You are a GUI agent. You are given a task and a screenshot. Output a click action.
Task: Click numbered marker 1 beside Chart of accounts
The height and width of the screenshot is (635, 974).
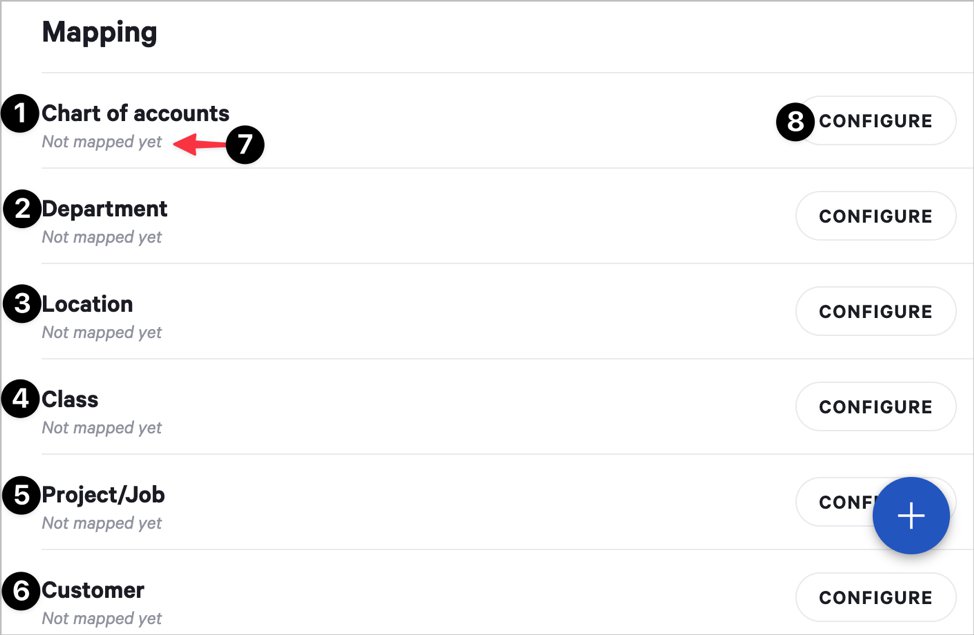point(21,113)
